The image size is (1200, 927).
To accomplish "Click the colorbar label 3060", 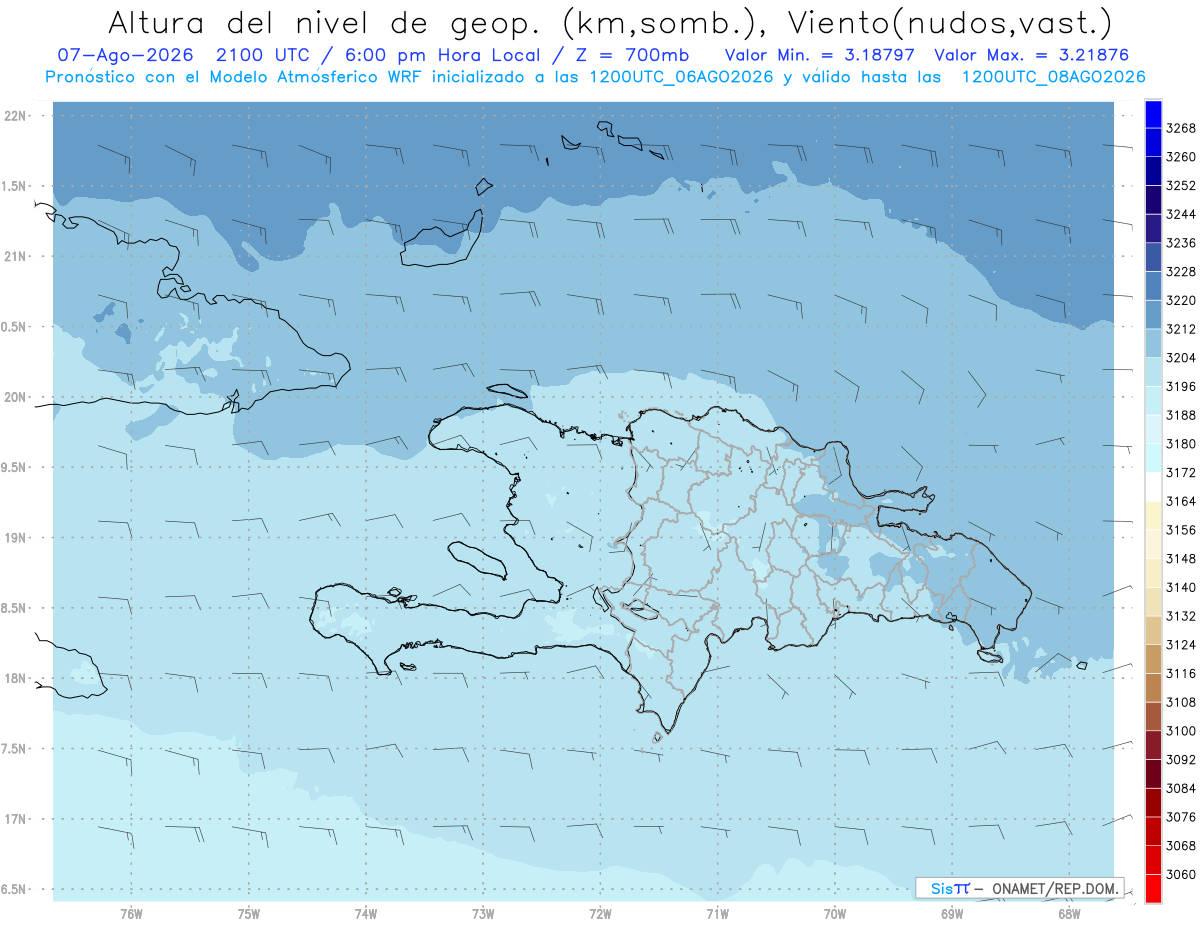I will (1180, 874).
